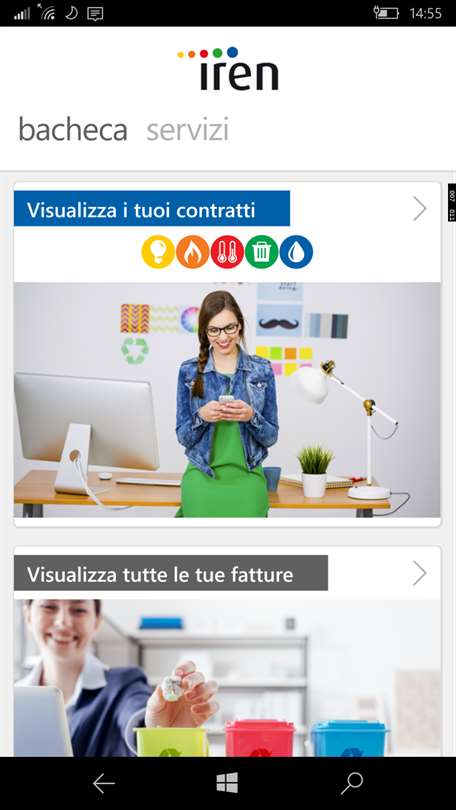Tap the red thermometer heating icon
The height and width of the screenshot is (810, 456).
227,252
